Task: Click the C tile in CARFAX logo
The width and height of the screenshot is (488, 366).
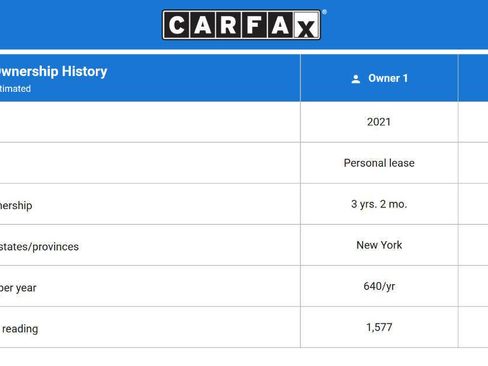Action: [176, 25]
